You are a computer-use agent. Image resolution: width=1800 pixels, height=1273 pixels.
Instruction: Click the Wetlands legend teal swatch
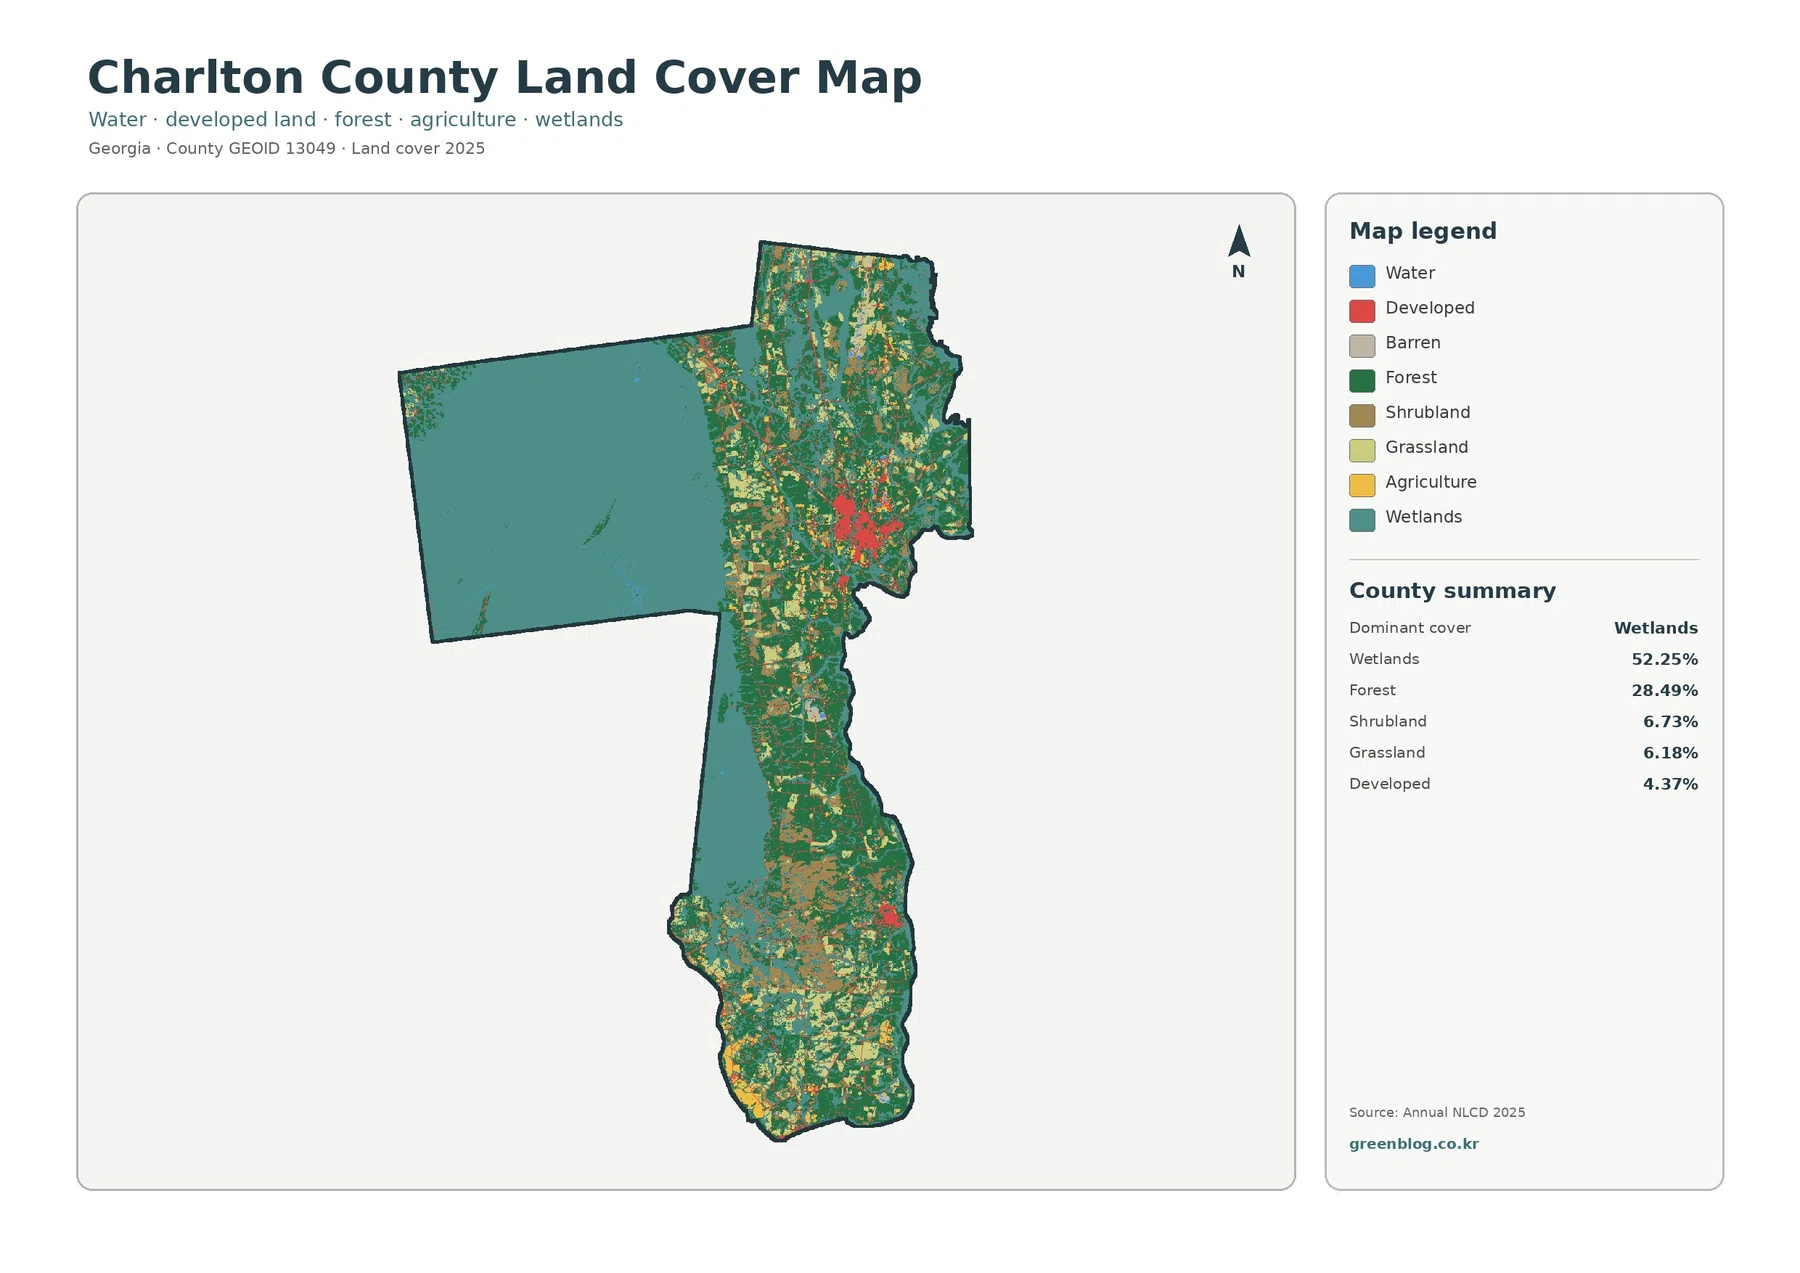point(1362,520)
